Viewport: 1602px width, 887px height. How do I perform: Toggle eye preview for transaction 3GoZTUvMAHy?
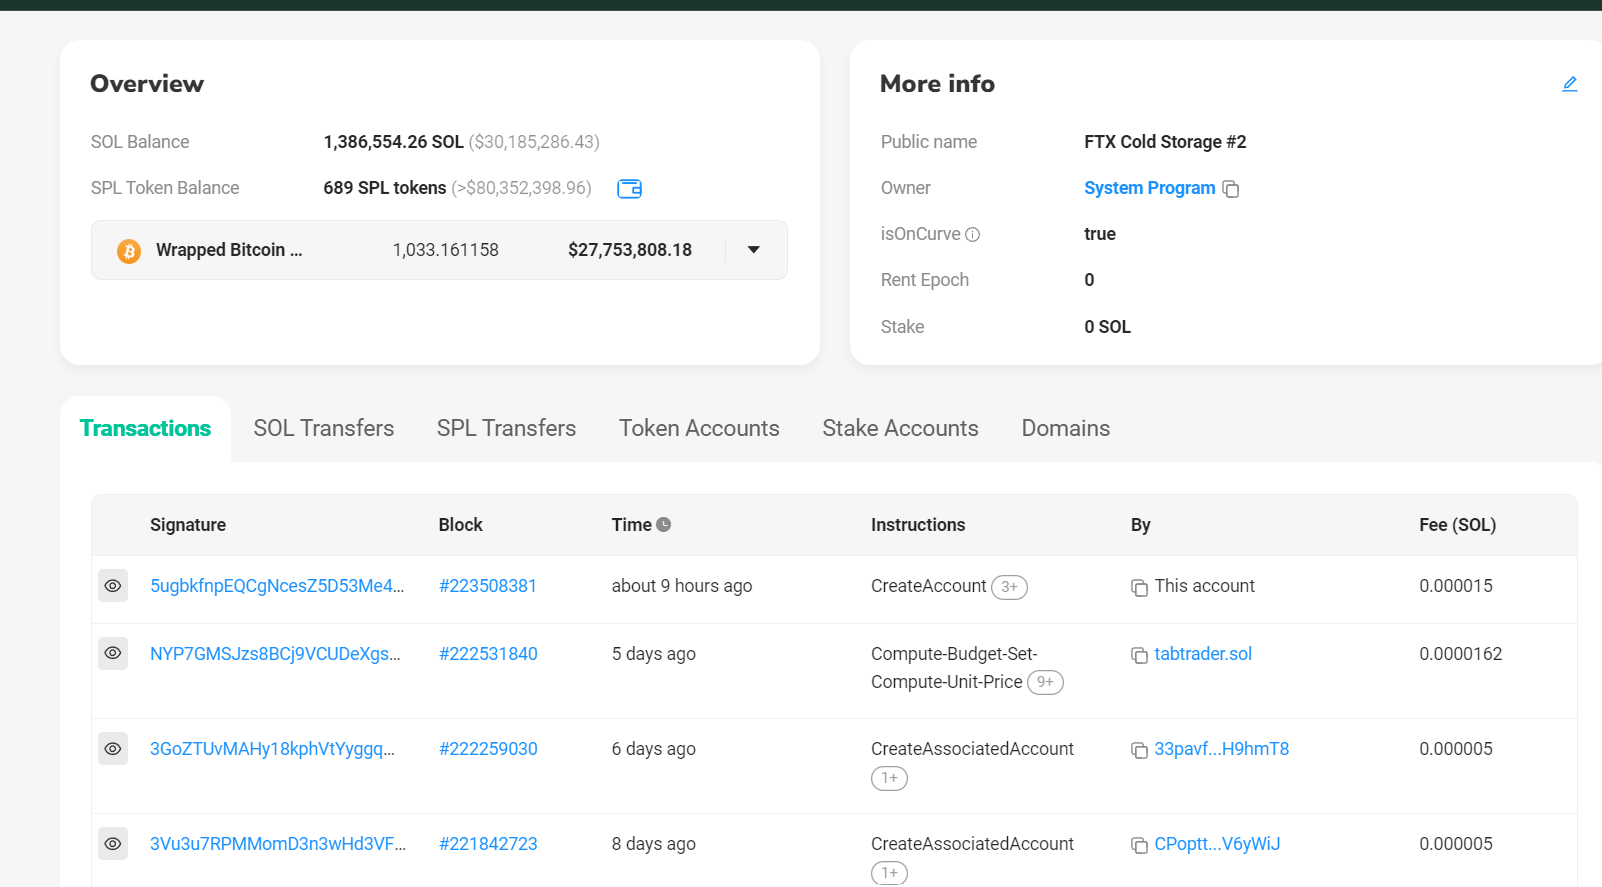tap(113, 749)
